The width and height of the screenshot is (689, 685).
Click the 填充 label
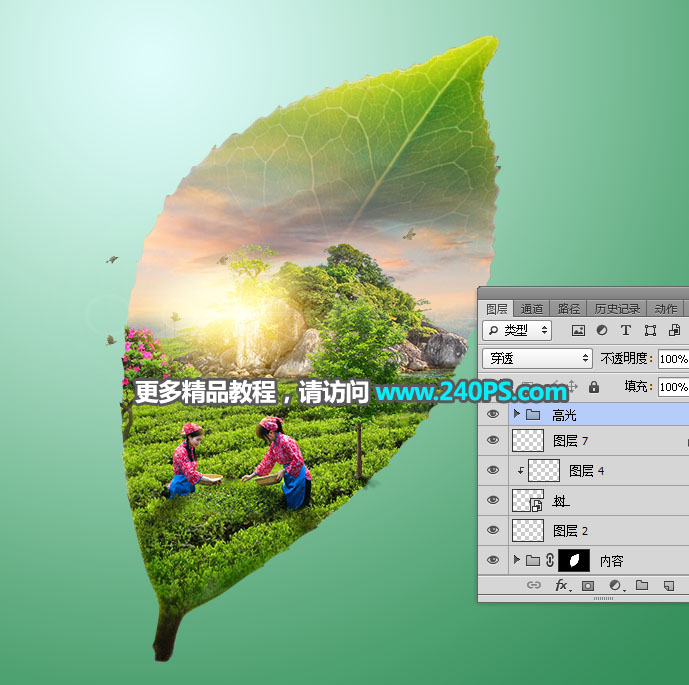(638, 386)
